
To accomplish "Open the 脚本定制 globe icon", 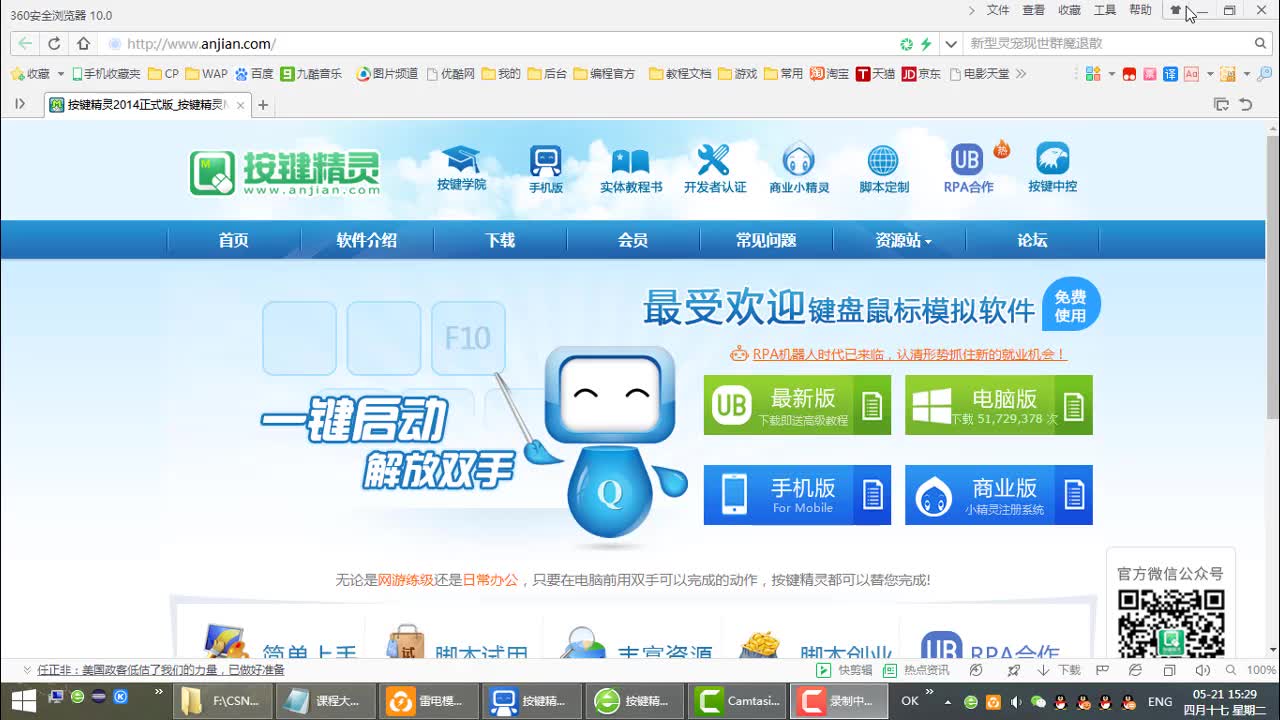I will click(883, 169).
